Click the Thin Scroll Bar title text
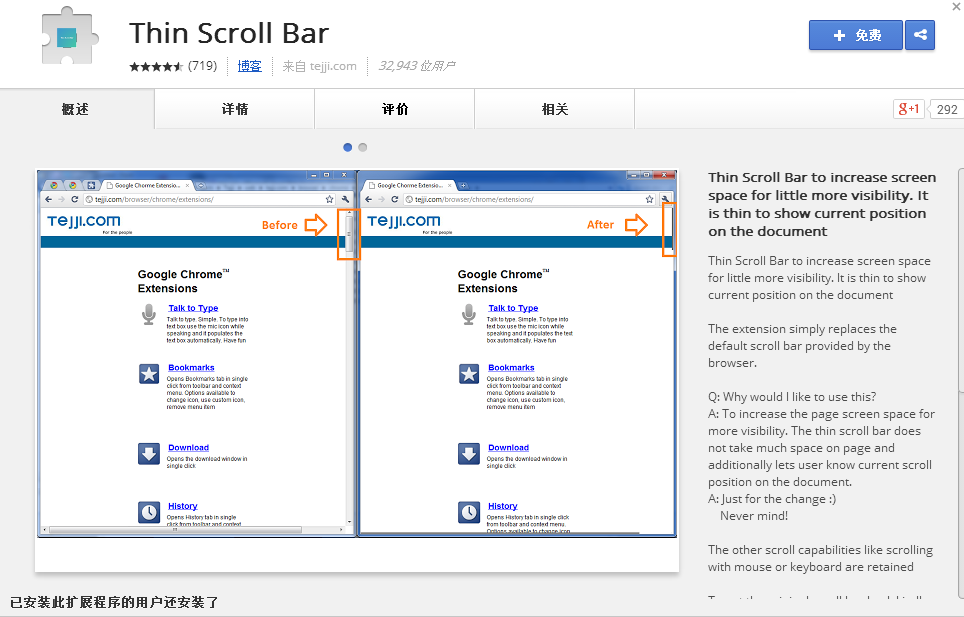Image resolution: width=964 pixels, height=617 pixels. [229, 33]
